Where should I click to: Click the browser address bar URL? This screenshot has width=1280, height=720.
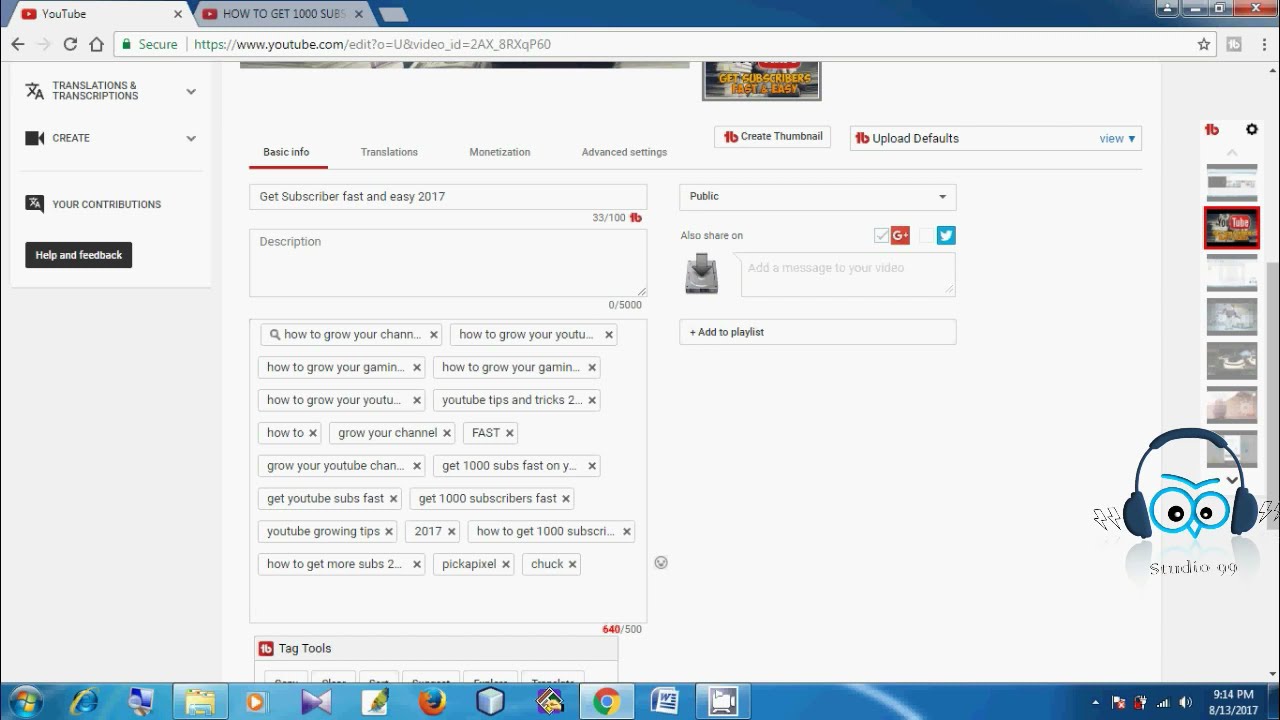372,44
